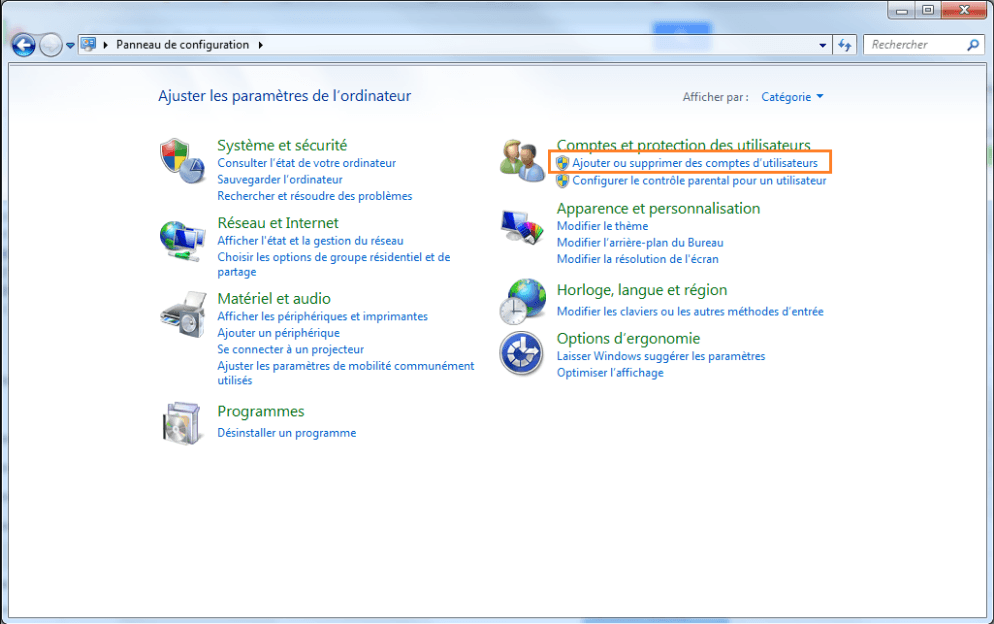This screenshot has width=994, height=624.
Task: Click the Réseau et Internet icon
Action: 184,241
